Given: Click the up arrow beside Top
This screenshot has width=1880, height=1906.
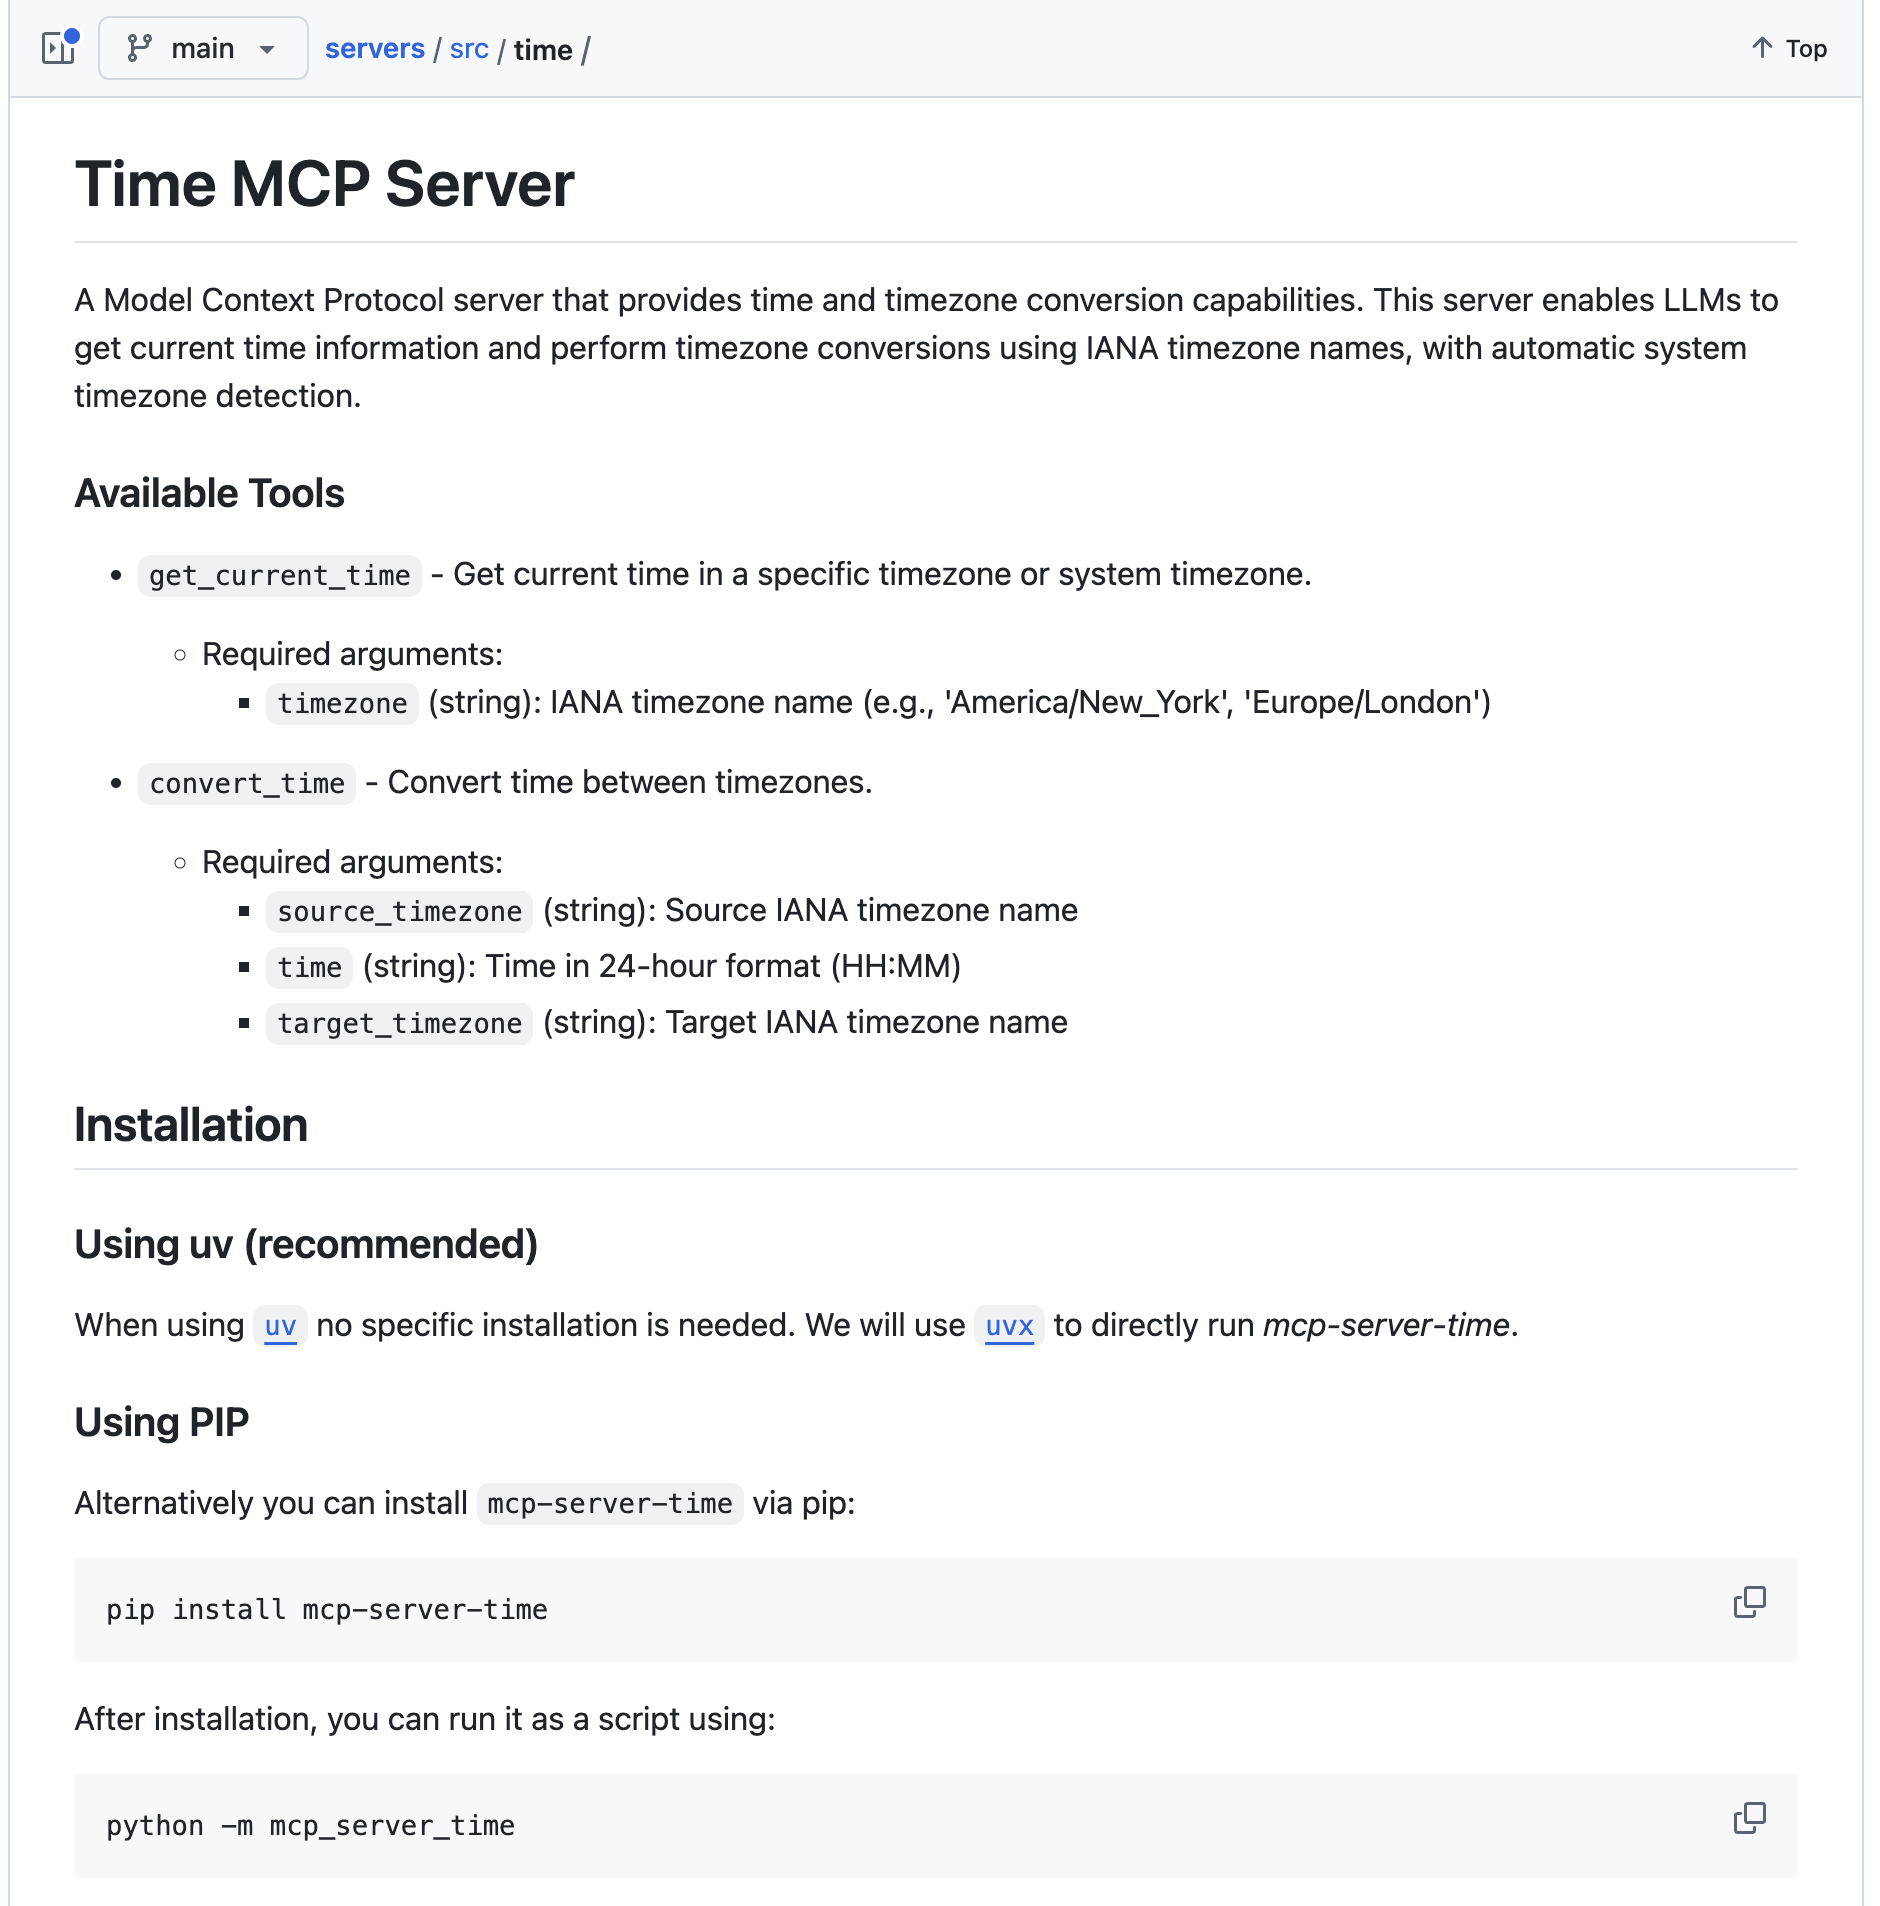Looking at the screenshot, I should (1762, 48).
